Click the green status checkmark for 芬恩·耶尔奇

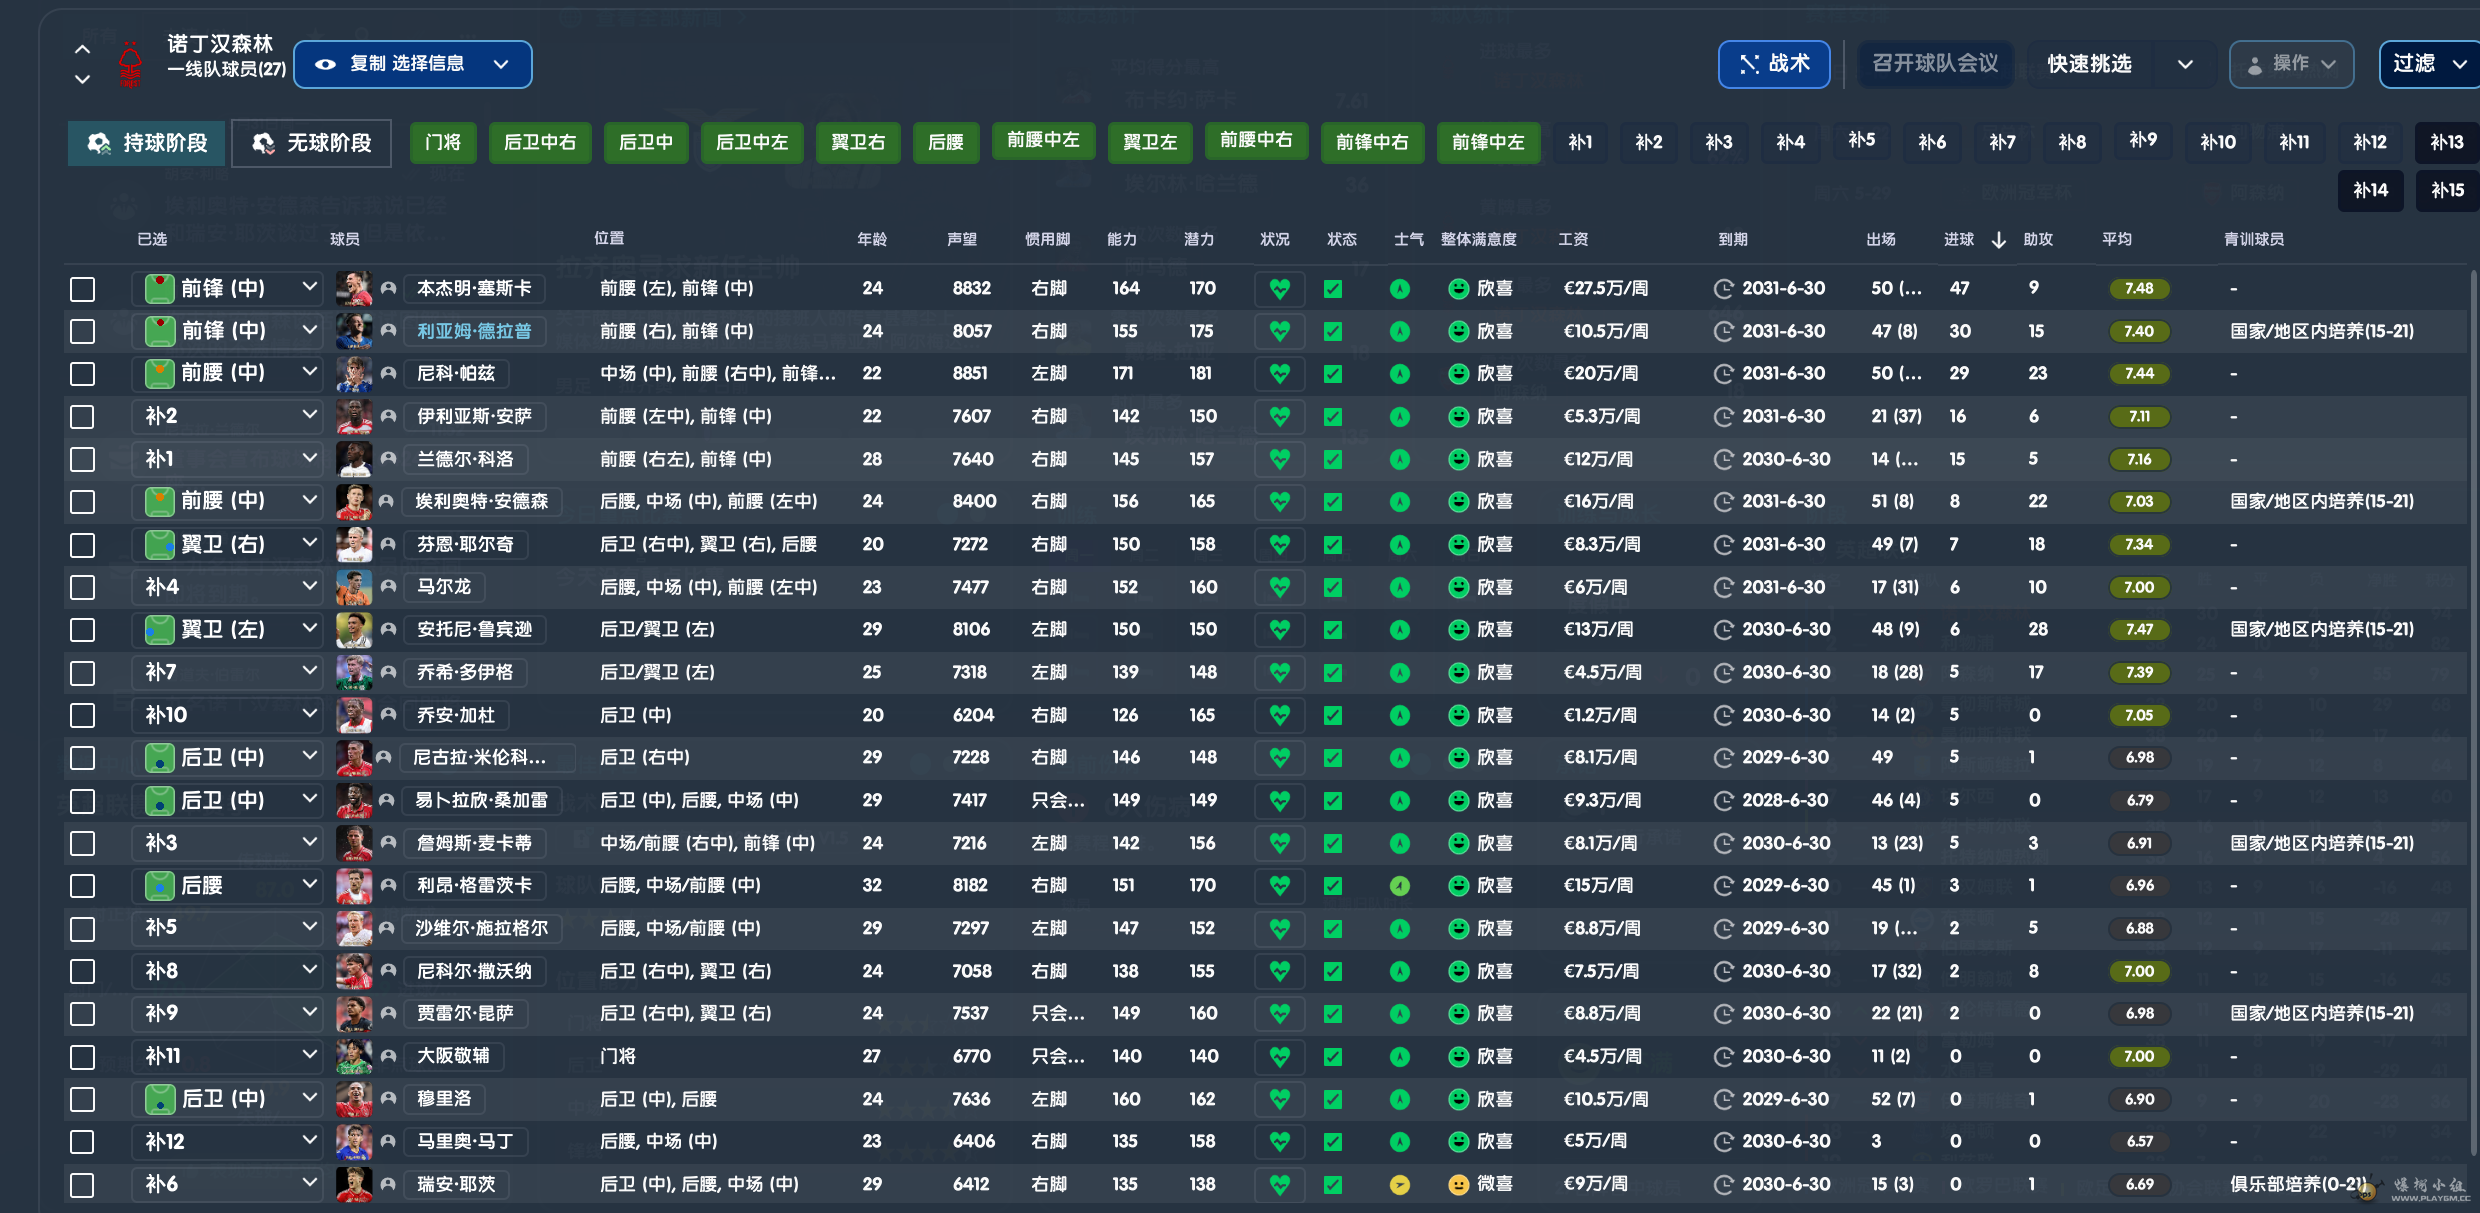(1333, 545)
